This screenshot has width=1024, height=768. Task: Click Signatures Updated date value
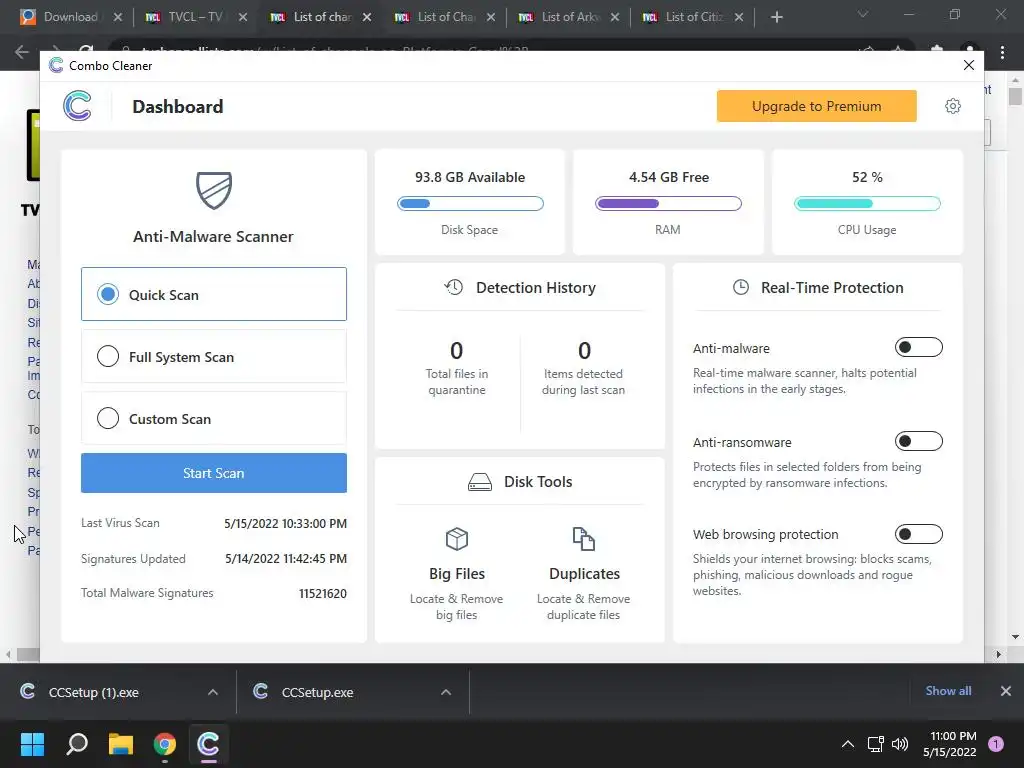286,558
